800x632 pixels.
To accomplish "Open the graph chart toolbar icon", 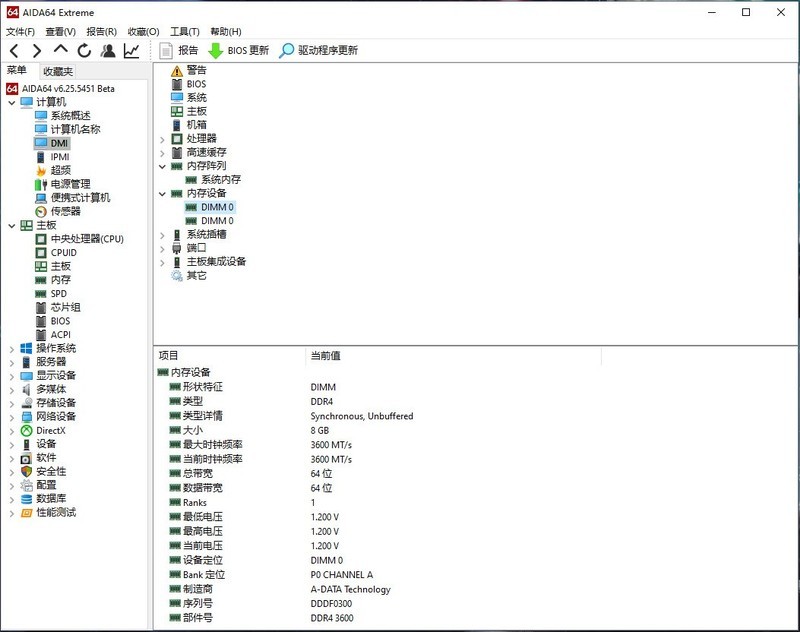I will pos(132,50).
